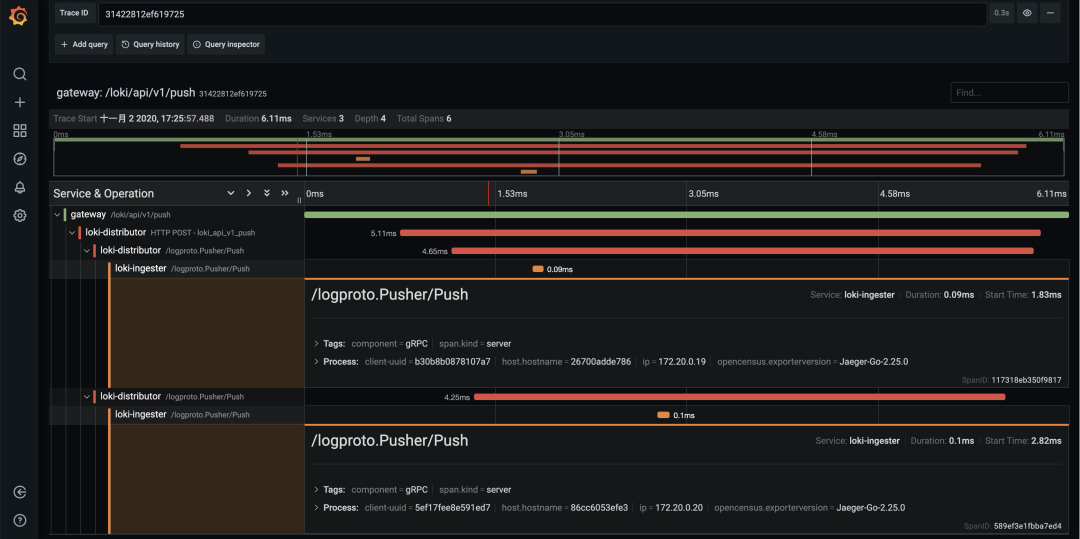The height and width of the screenshot is (539, 1080).
Task: Collapse one level with the down chevron
Action: coord(231,193)
